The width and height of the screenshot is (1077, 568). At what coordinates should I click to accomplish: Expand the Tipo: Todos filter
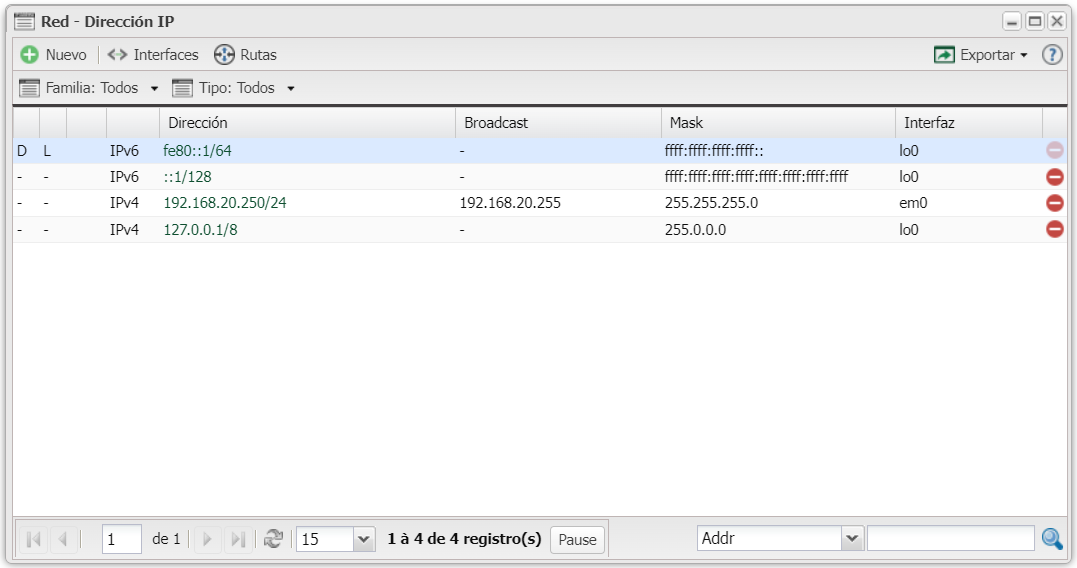(x=234, y=88)
